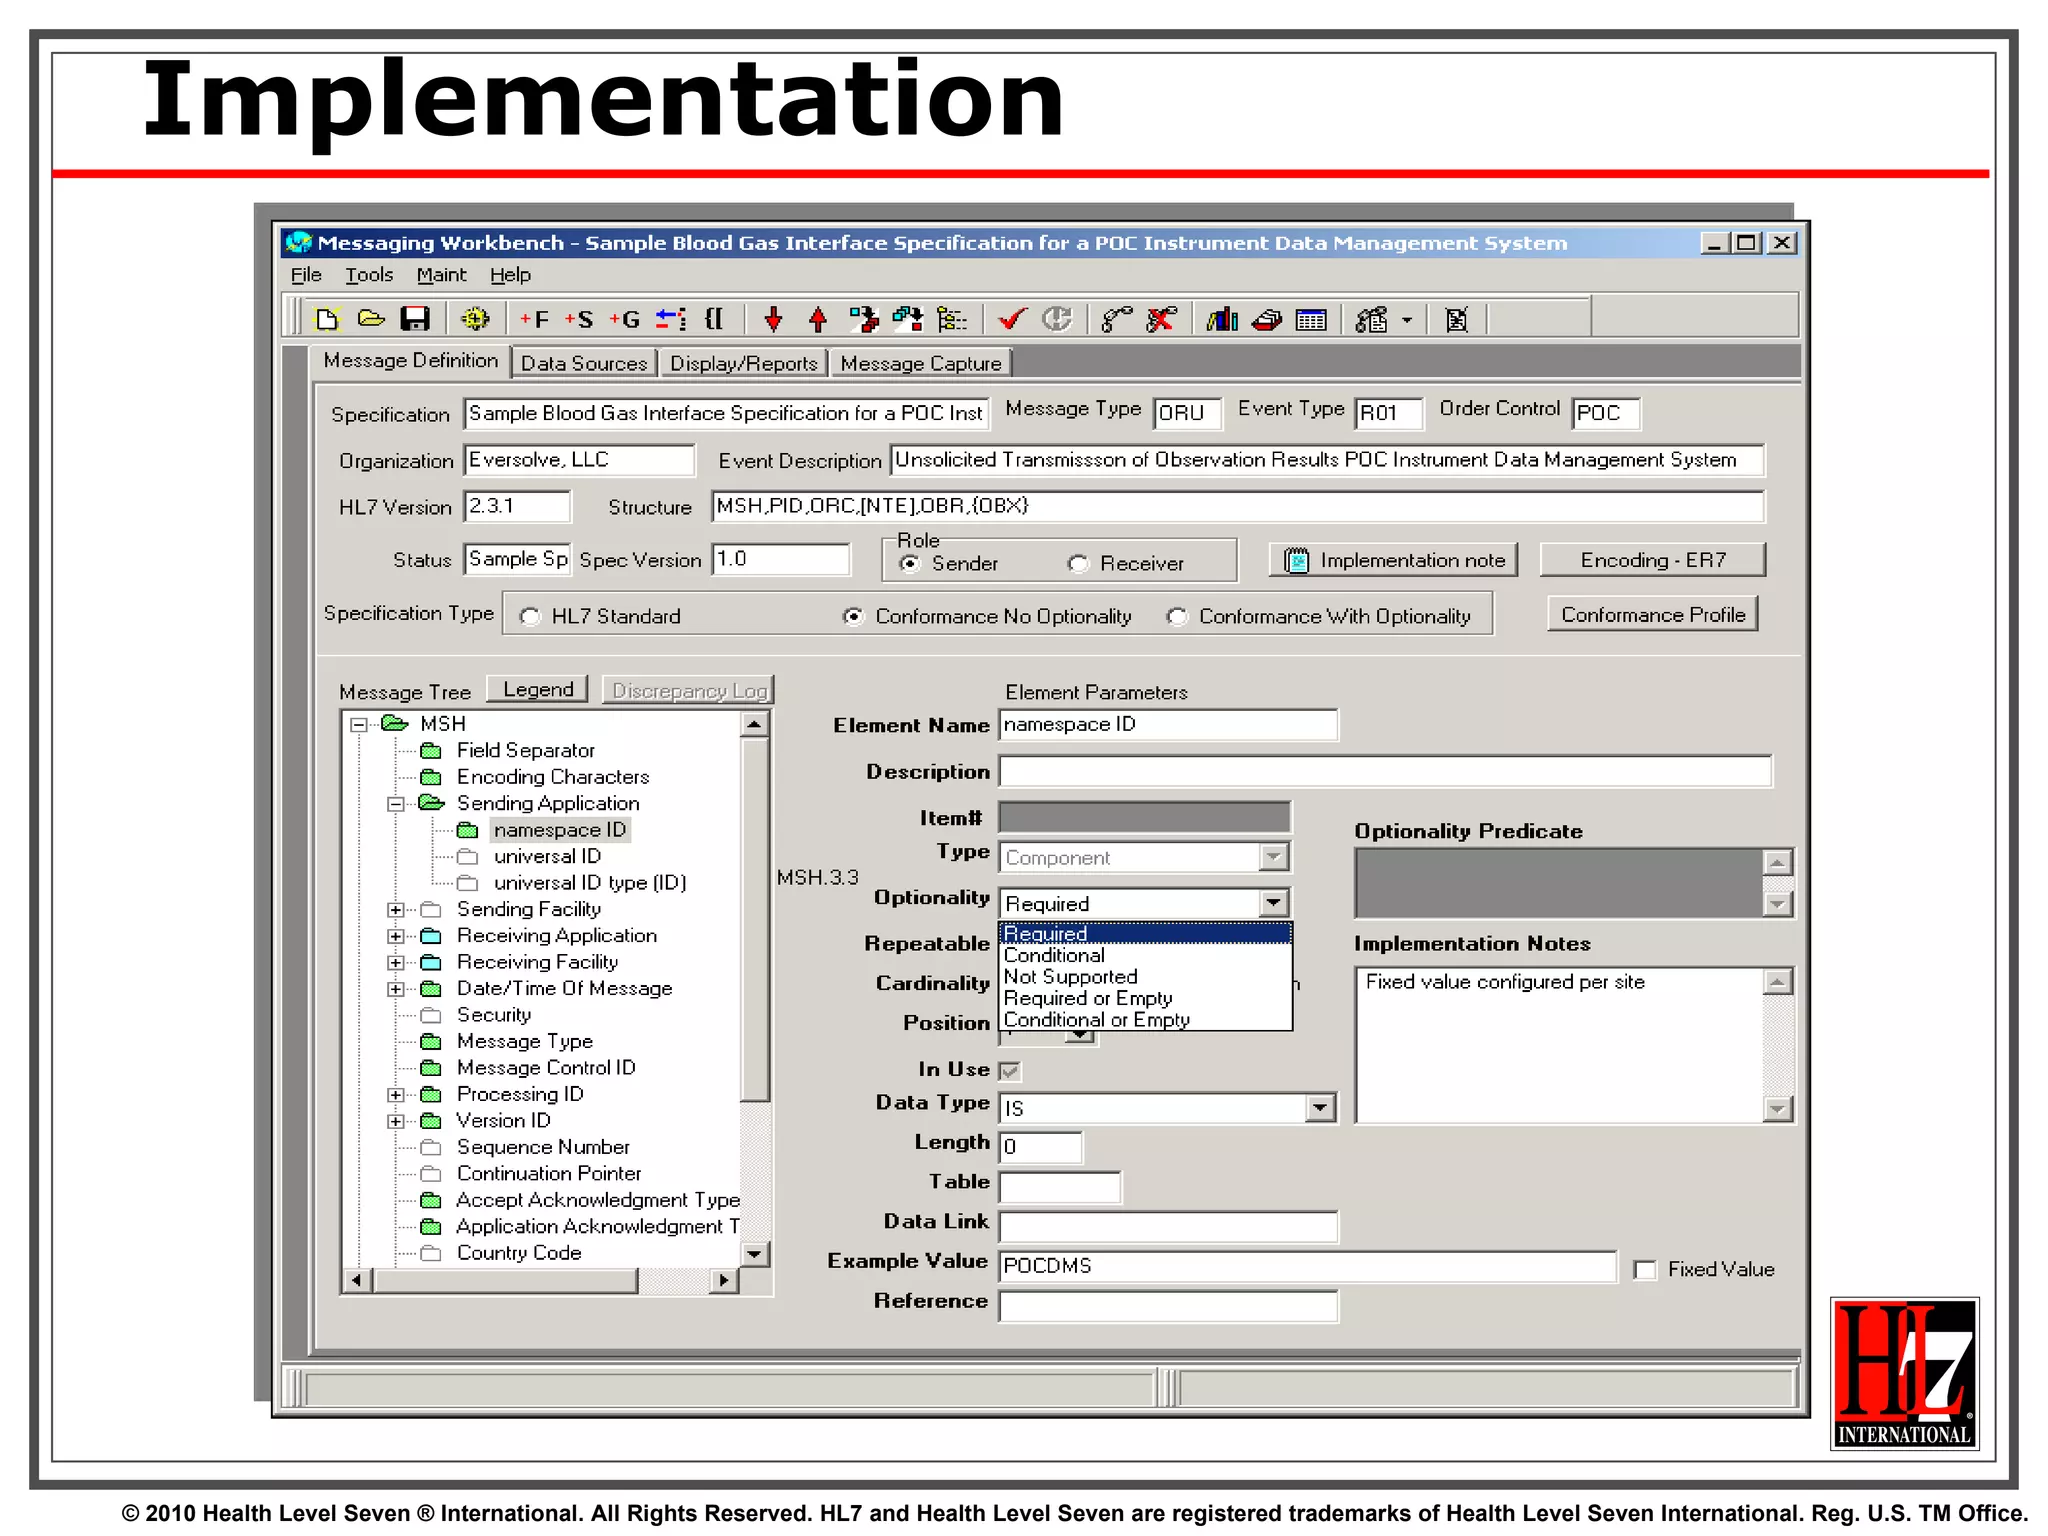Collapse the Sending Application node

pos(396,804)
